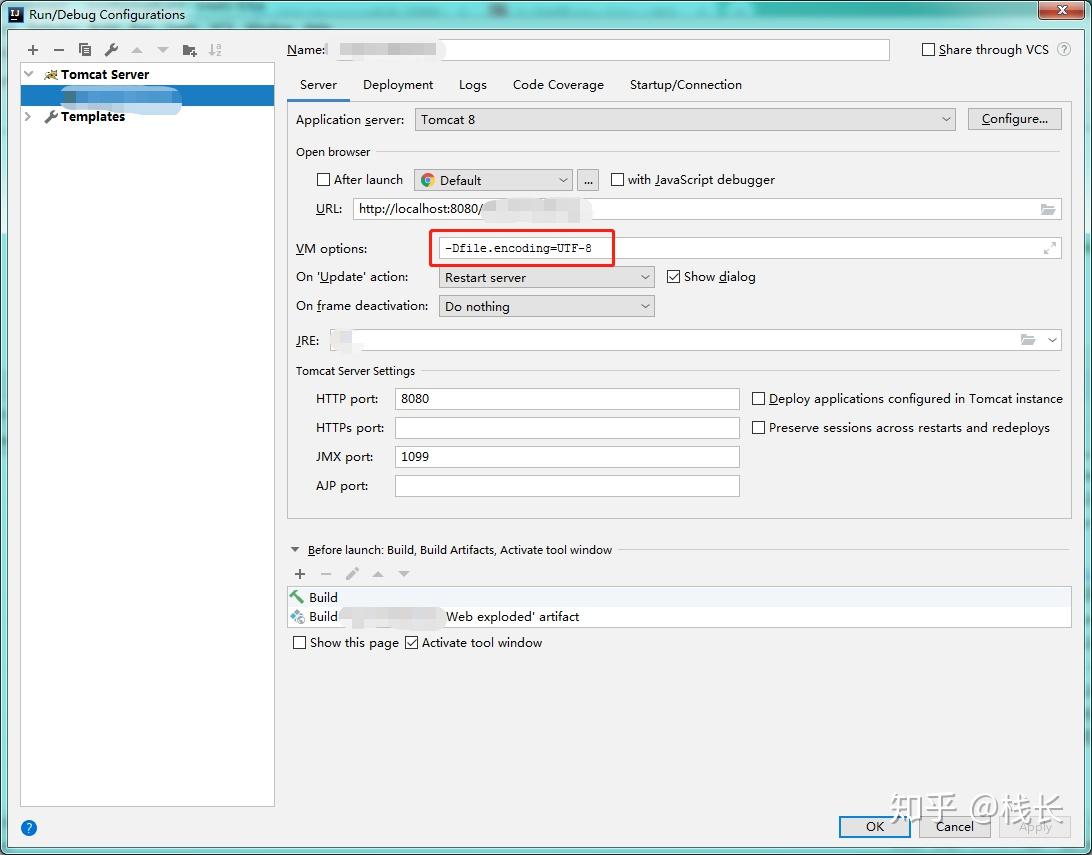
Task: Select the Build hammer task row
Action: coord(679,597)
